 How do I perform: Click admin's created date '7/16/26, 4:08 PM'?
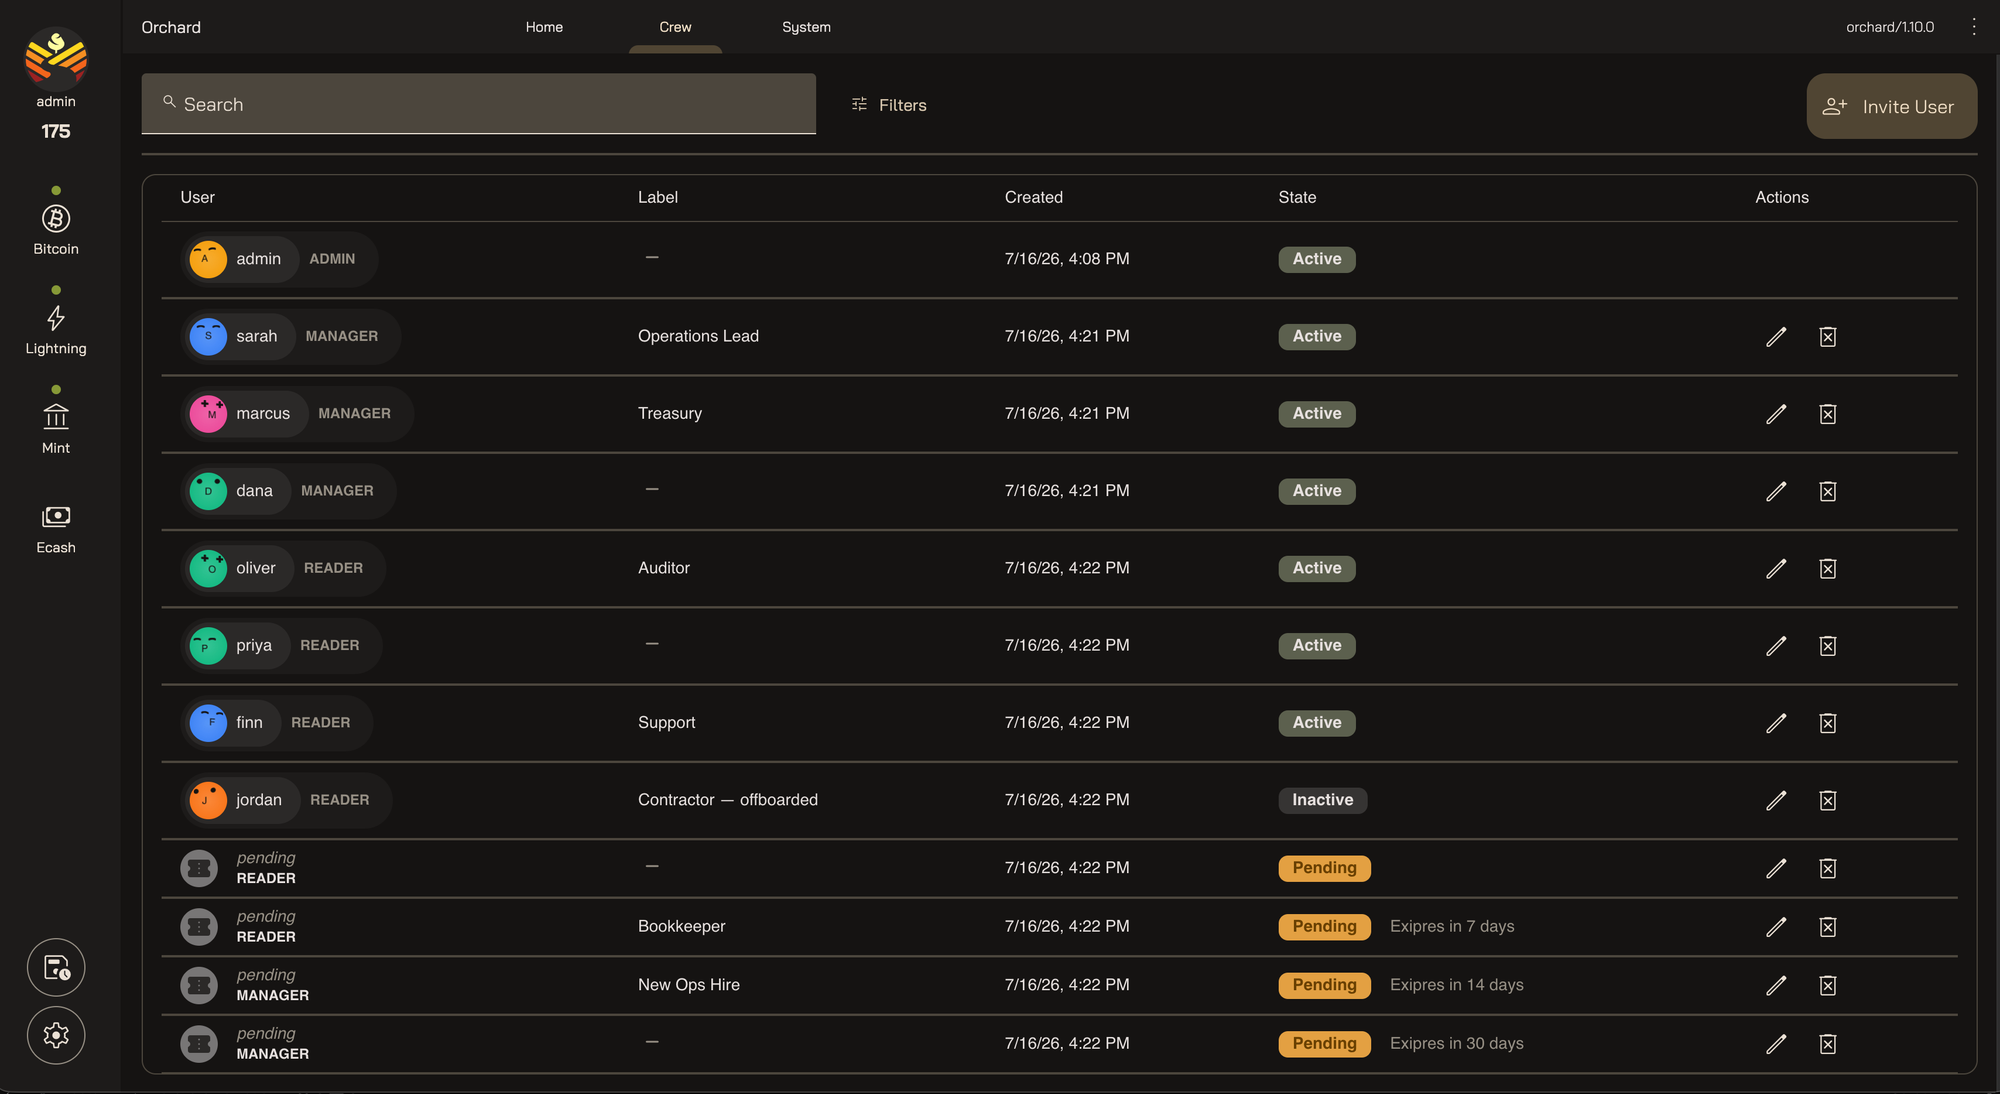tap(1067, 259)
